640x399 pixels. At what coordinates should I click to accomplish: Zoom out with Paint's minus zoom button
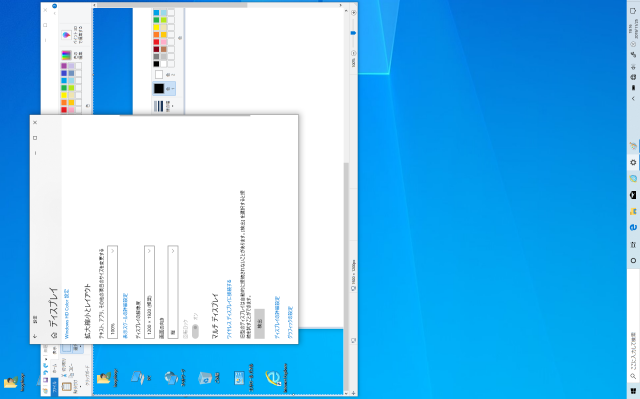click(353, 53)
